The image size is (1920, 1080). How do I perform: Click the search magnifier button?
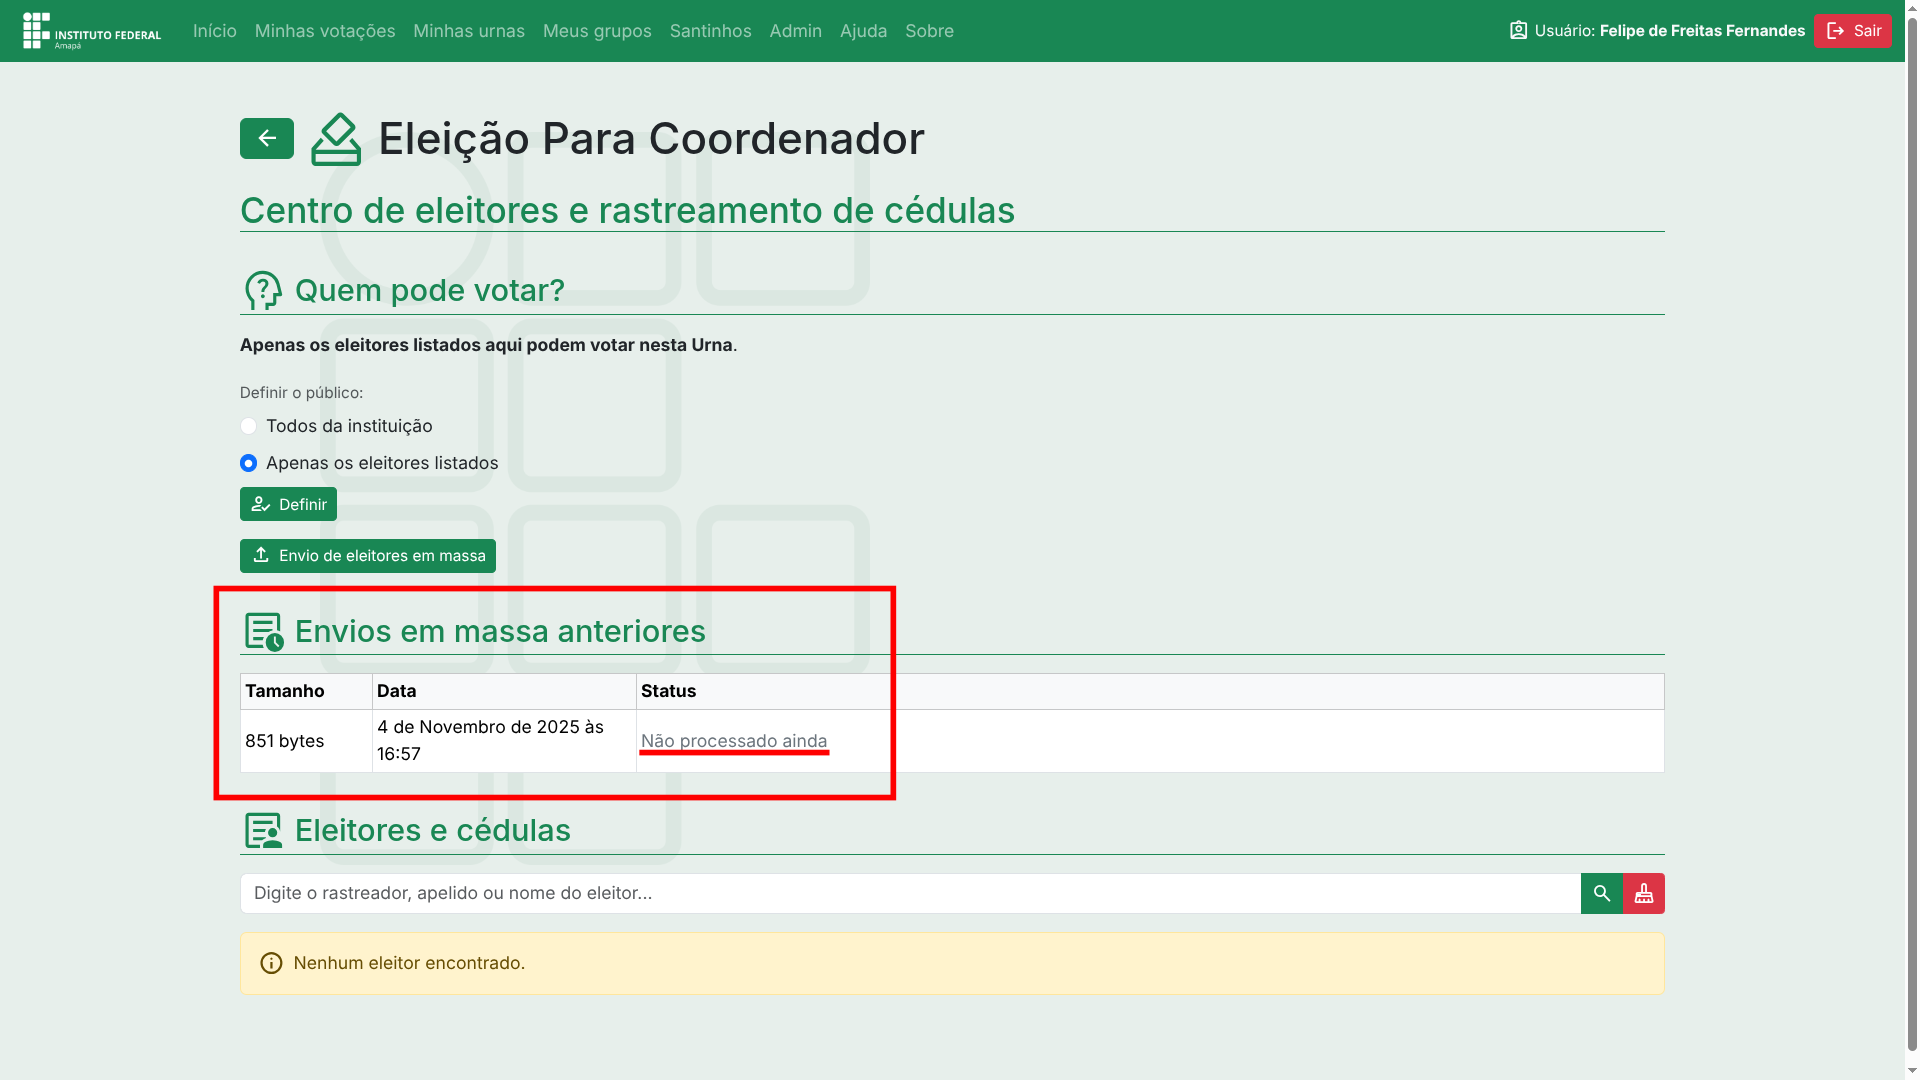(1601, 893)
